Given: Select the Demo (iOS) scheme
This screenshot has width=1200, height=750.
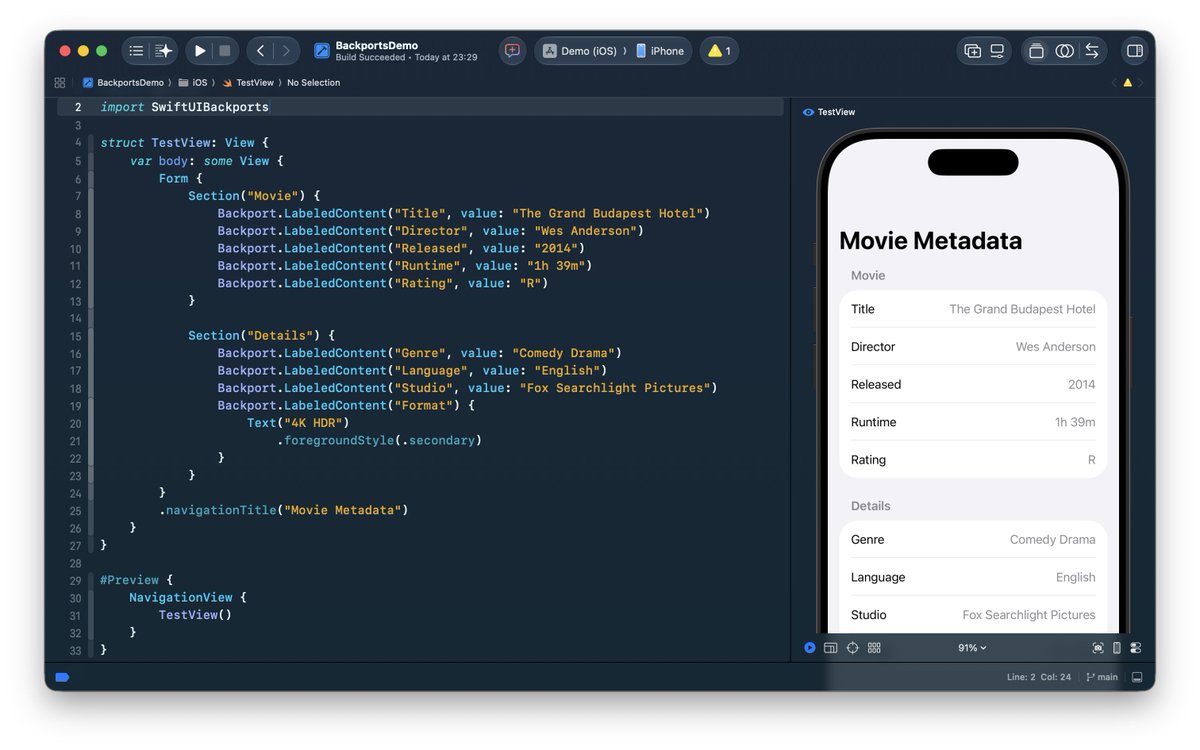Looking at the screenshot, I should pyautogui.click(x=581, y=51).
